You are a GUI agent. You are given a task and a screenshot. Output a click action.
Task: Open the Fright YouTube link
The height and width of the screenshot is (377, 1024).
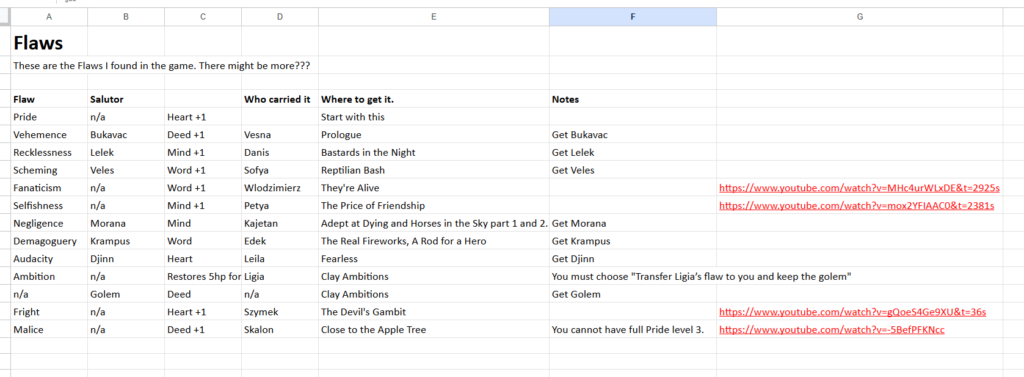coord(852,312)
